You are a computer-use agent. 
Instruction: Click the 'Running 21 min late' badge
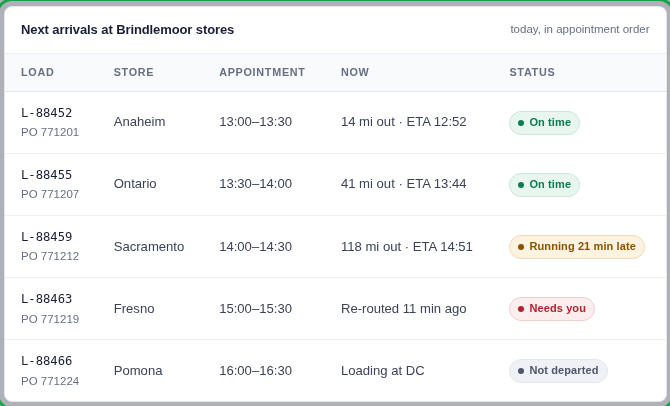pos(577,247)
